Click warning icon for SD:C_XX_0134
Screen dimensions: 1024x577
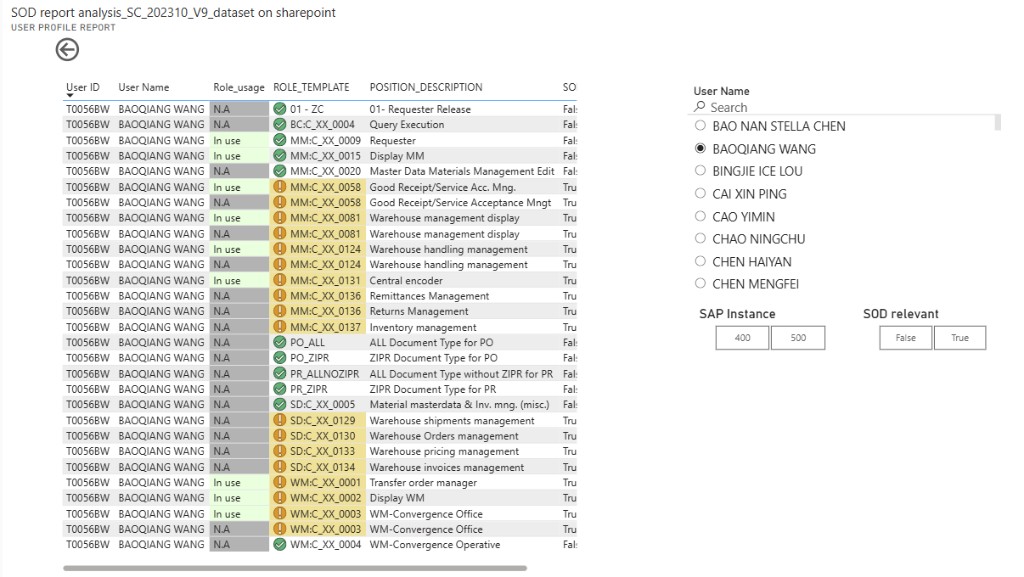[280, 467]
